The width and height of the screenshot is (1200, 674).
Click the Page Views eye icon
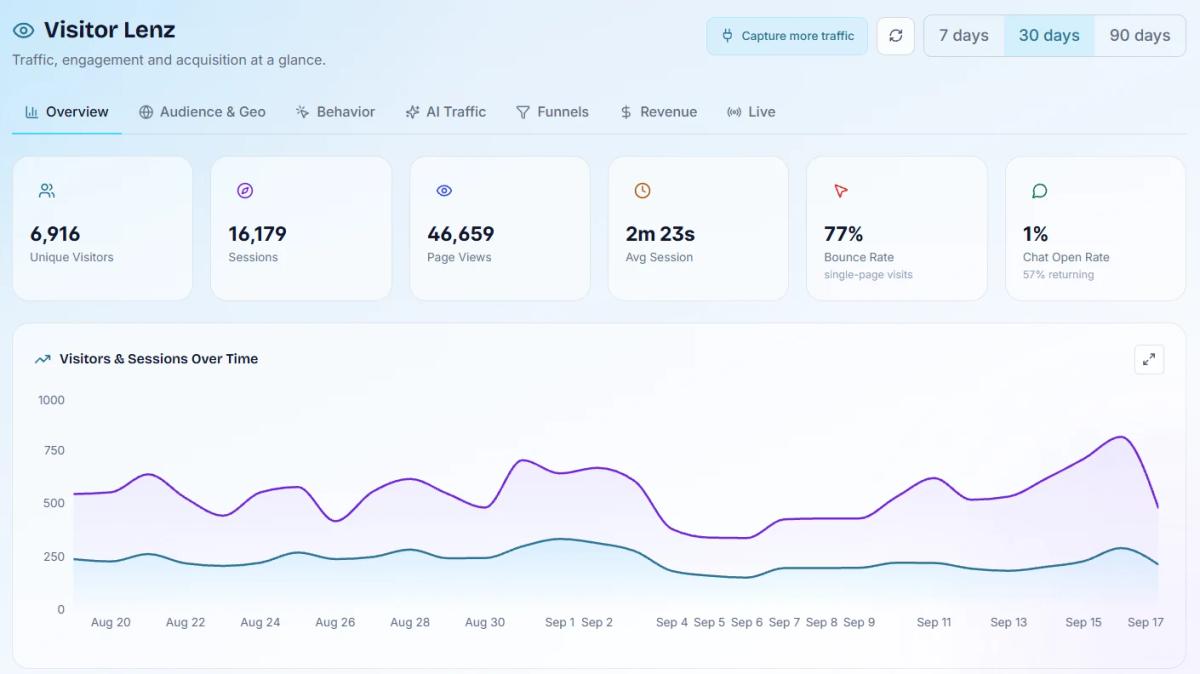444,190
